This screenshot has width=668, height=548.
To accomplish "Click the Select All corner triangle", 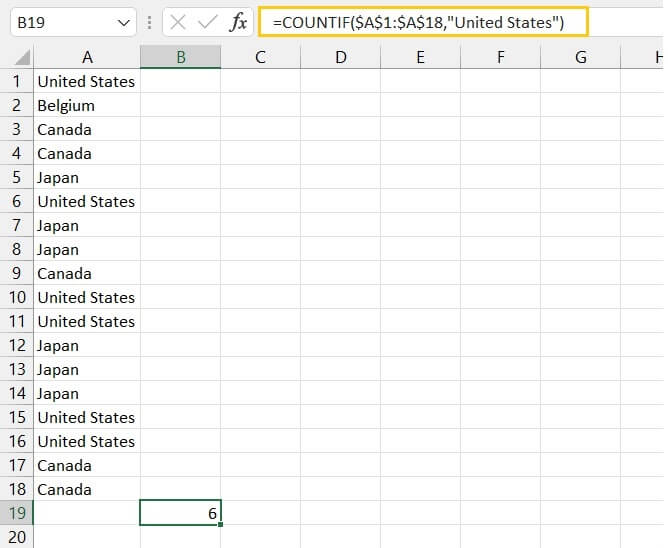I will point(17,58).
